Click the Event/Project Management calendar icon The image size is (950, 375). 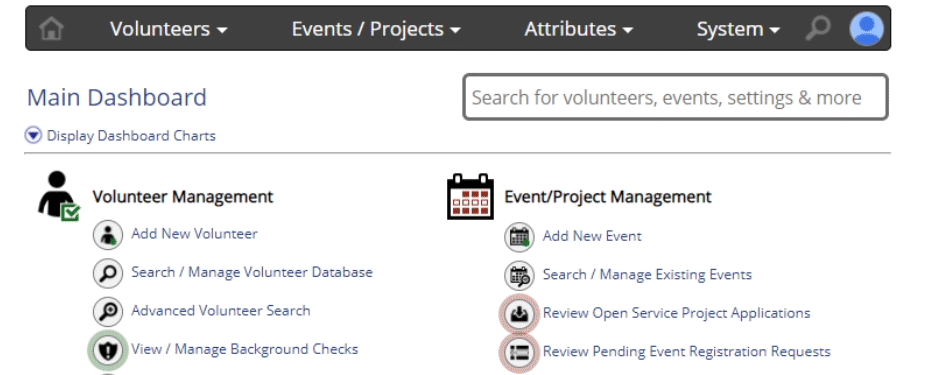470,196
